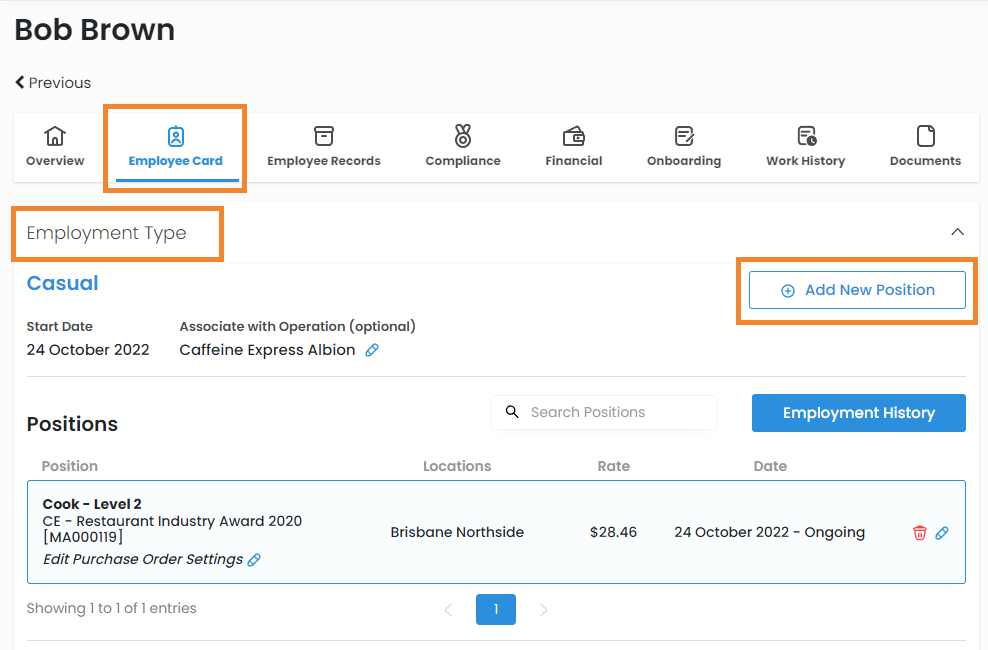The image size is (988, 650).
Task: Go to the previous positions page
Action: 448,610
